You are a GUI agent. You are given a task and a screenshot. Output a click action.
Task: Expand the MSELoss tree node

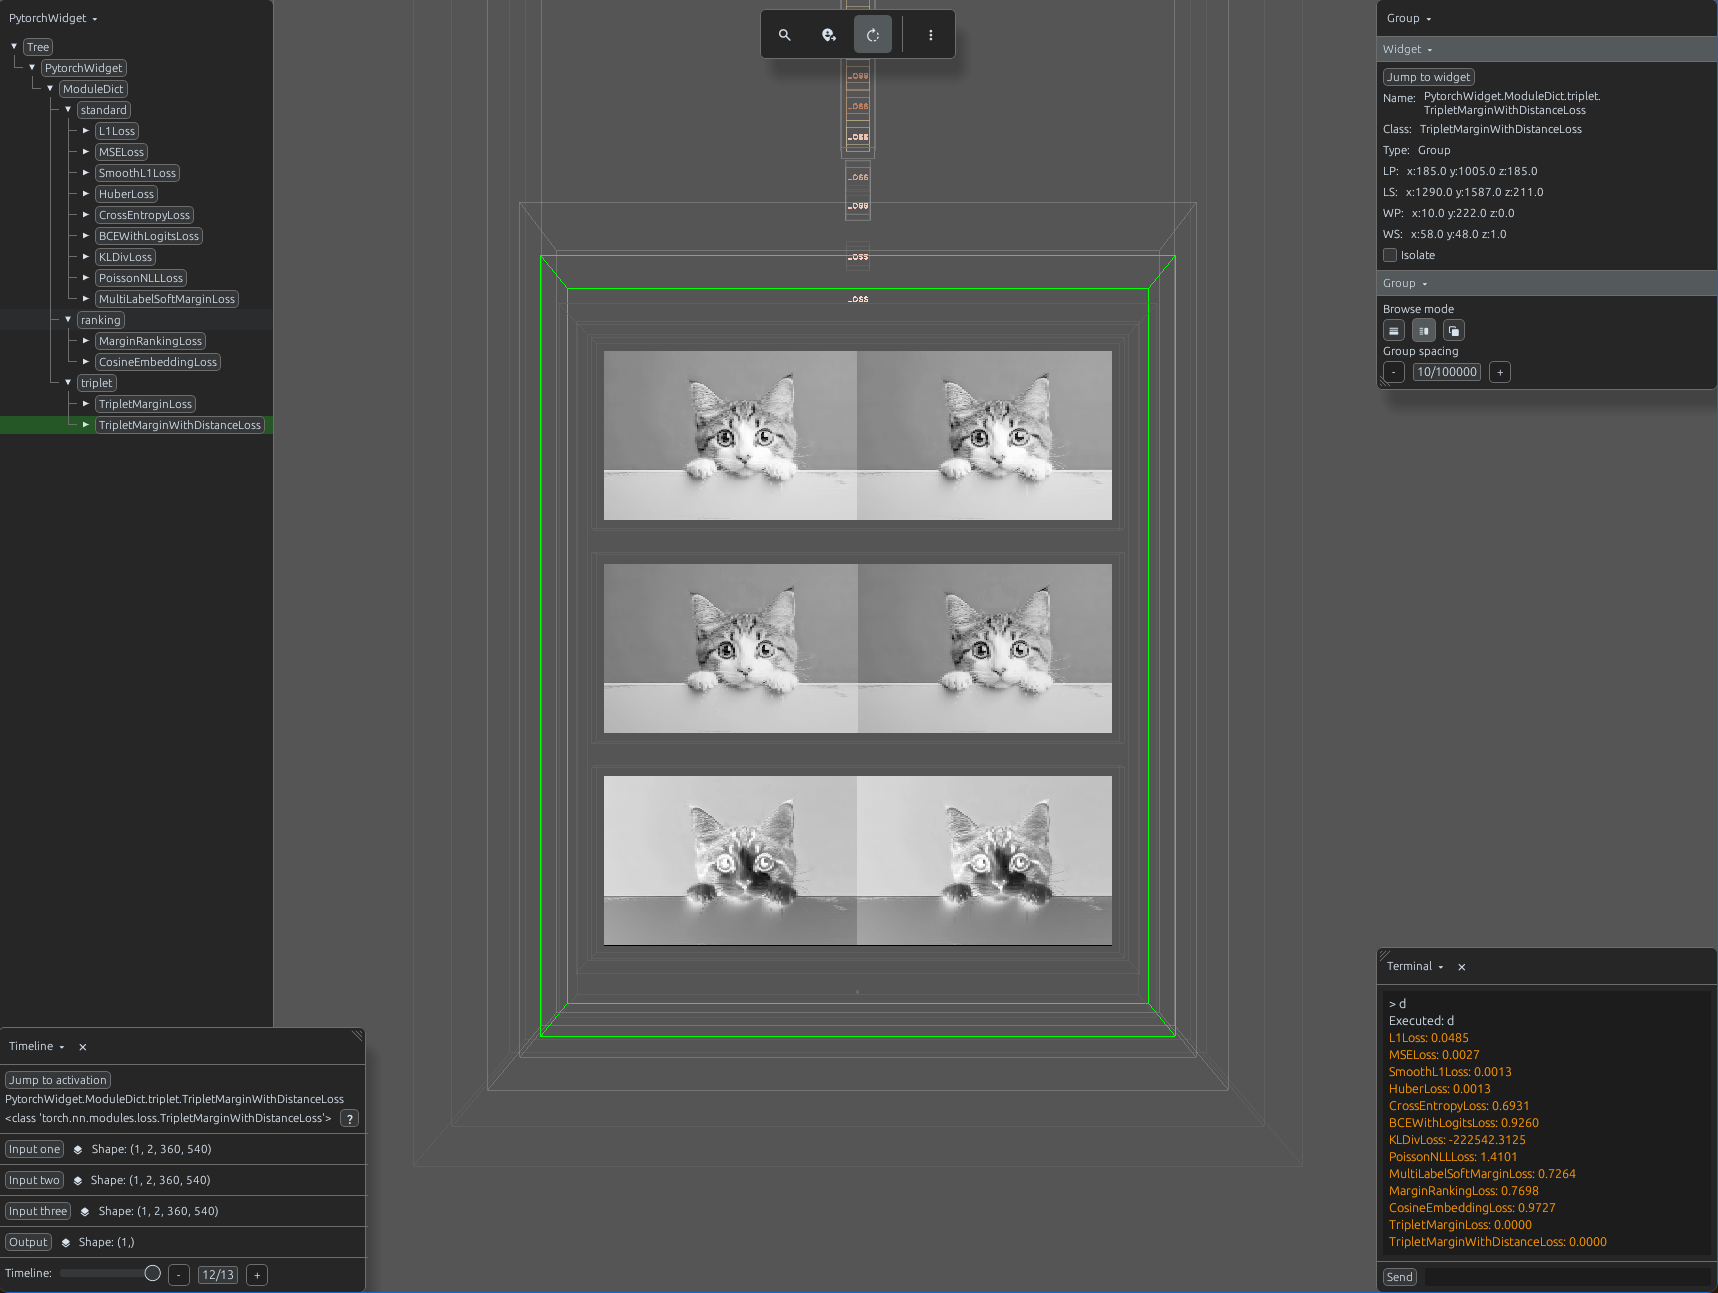tap(86, 152)
